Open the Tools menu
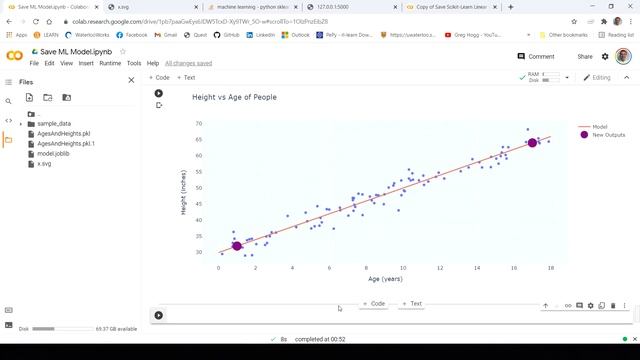640x360 pixels. click(134, 63)
